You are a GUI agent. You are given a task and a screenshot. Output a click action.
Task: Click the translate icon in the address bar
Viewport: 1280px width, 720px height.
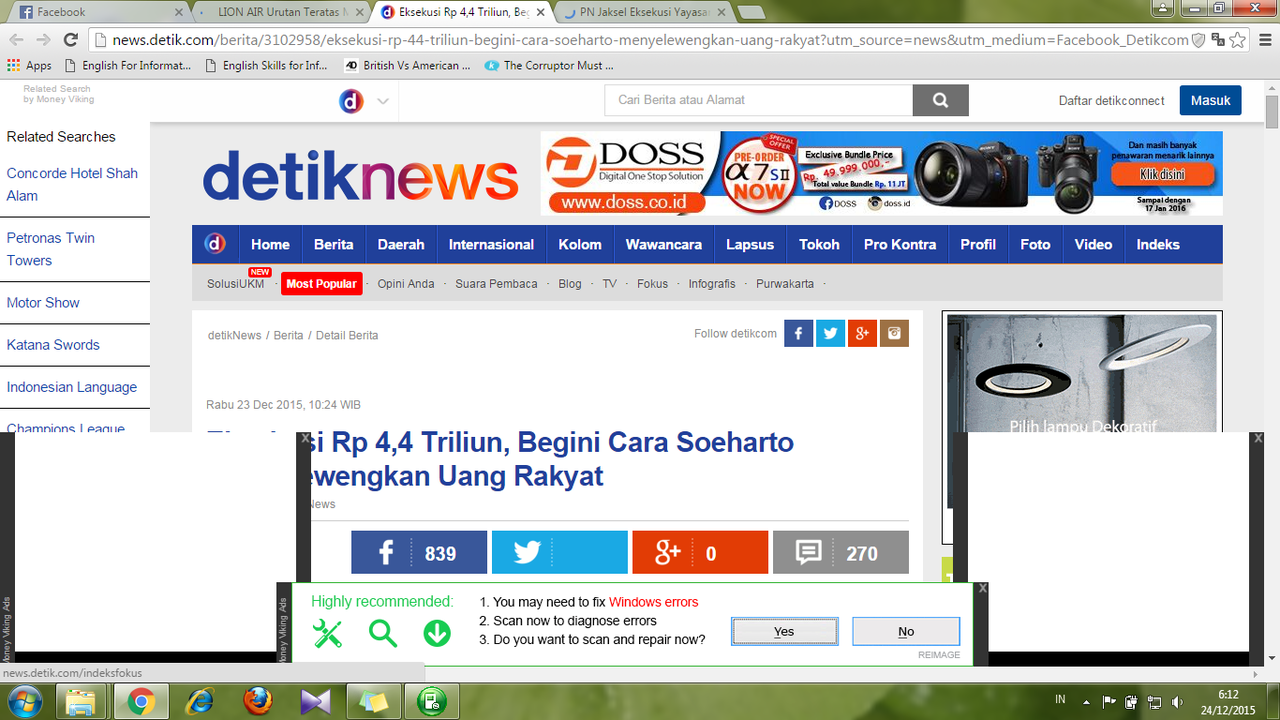(1217, 40)
